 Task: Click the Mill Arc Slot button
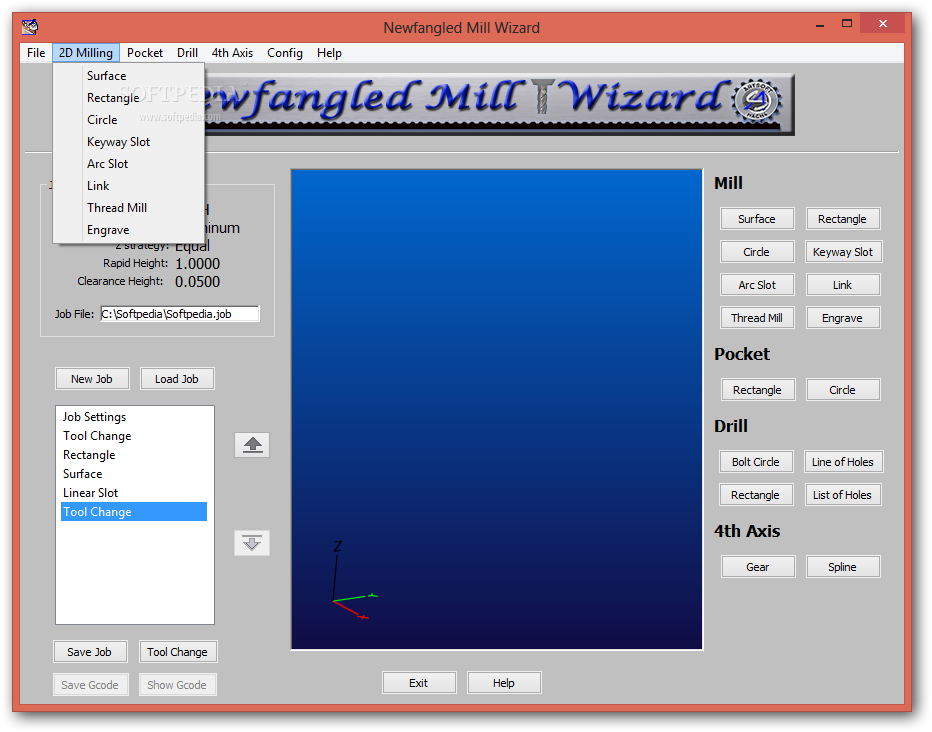click(x=757, y=285)
